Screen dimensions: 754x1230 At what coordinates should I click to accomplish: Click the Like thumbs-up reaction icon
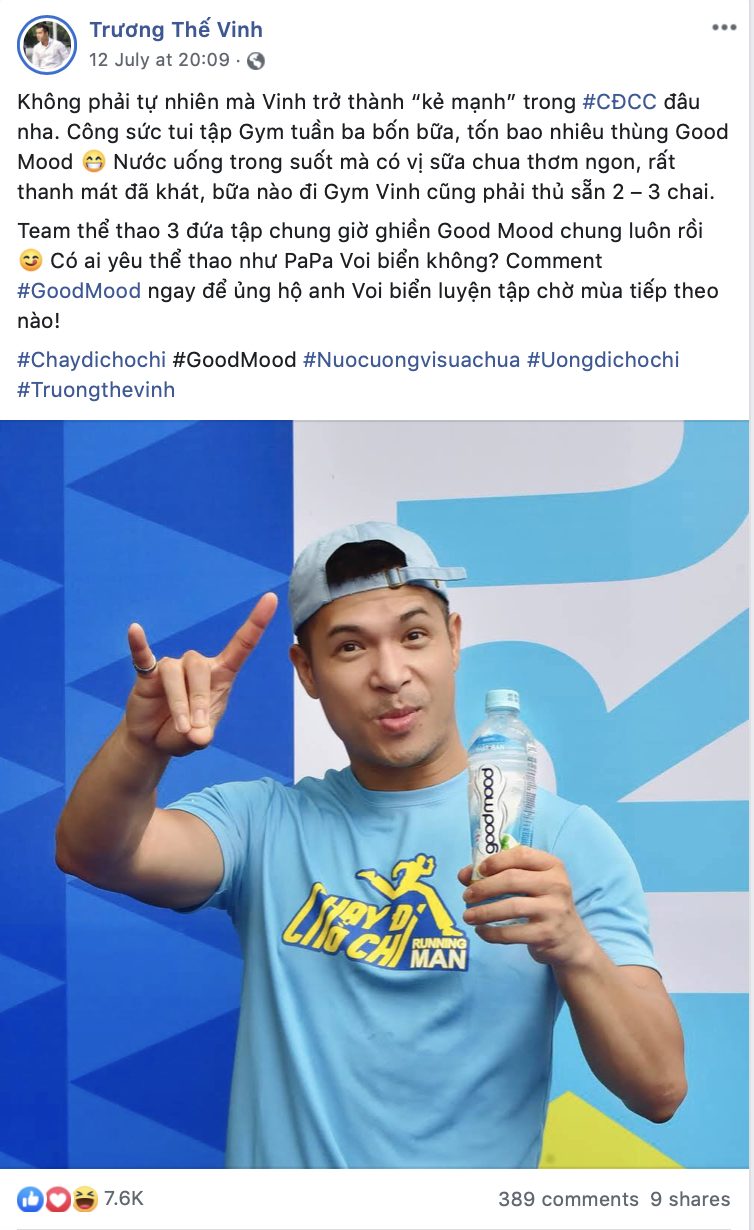(x=30, y=1199)
